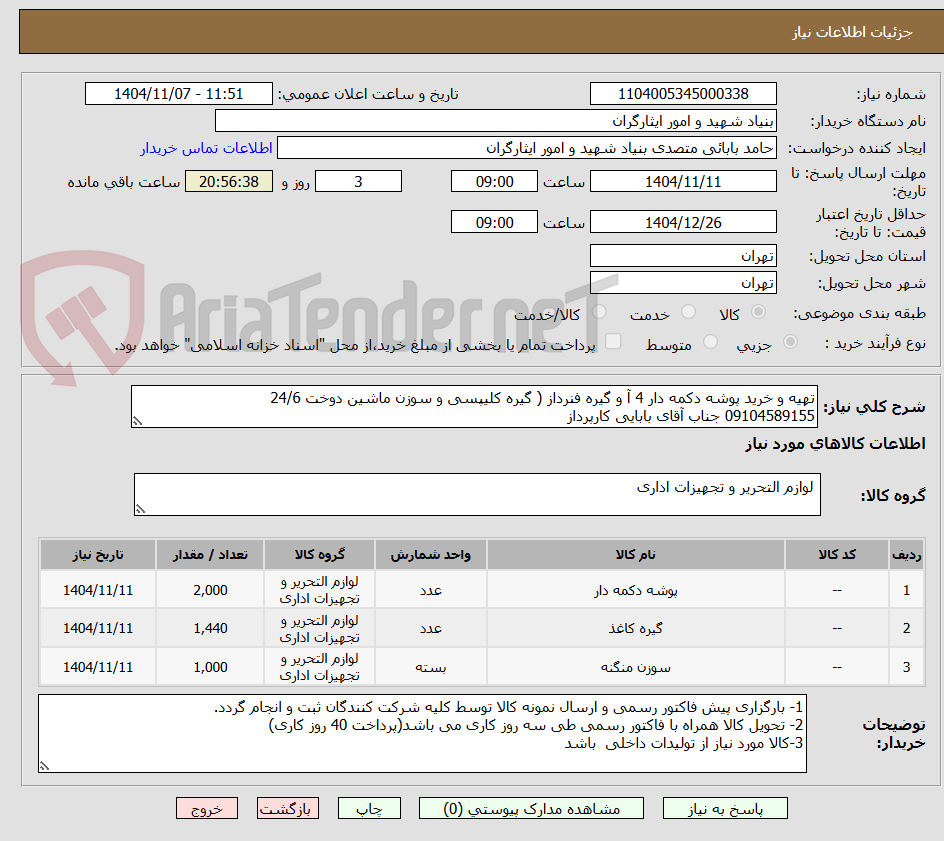This screenshot has height=841, width=944.
Task: Click the پاسخ به نیاز button
Action: pos(725,808)
